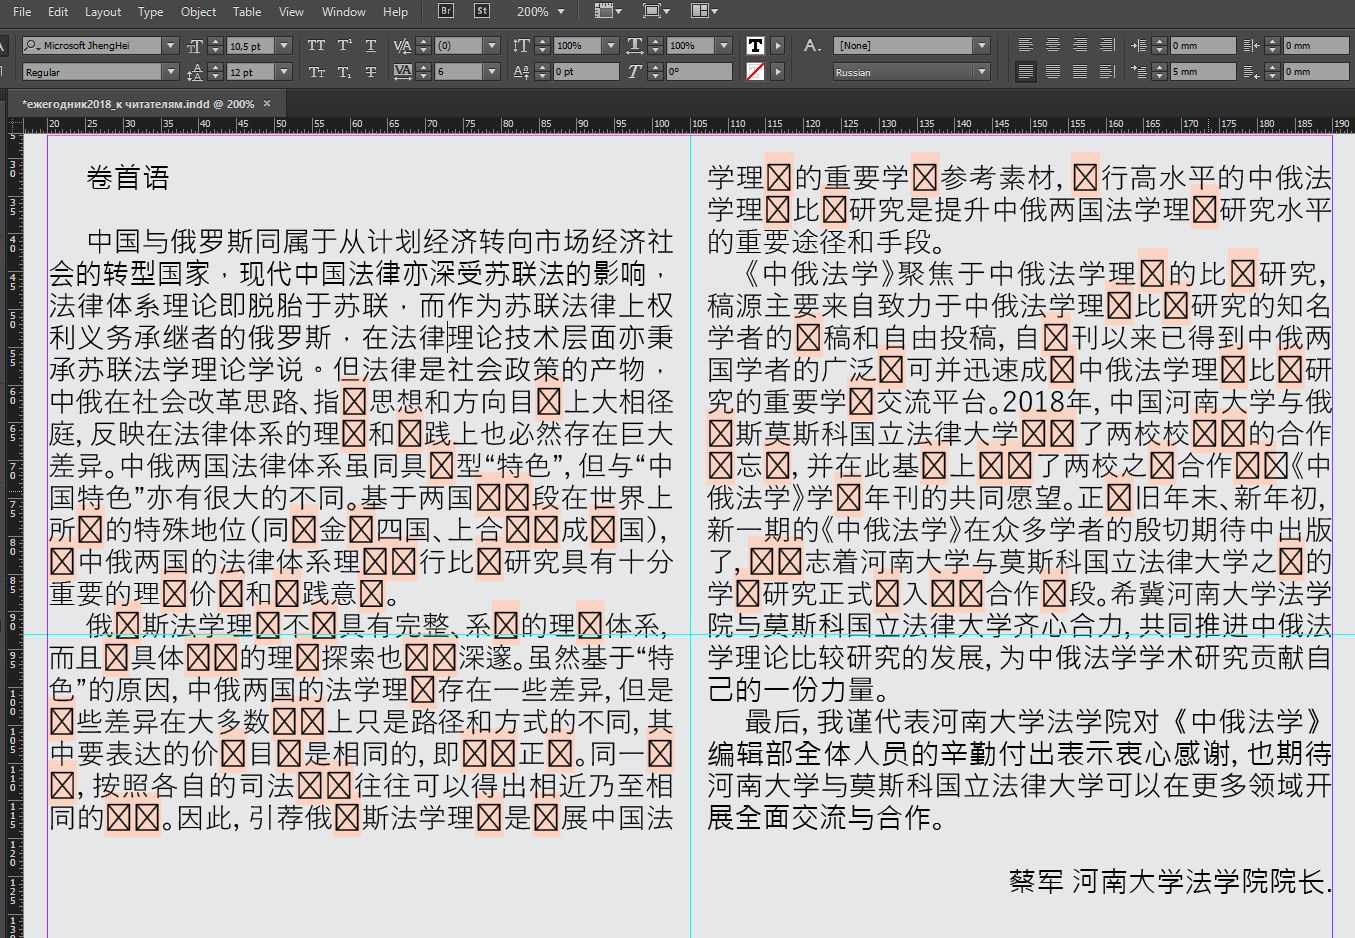Viewport: 1355px width, 938px height.
Task: Click the left indent icon
Action: click(x=1139, y=46)
